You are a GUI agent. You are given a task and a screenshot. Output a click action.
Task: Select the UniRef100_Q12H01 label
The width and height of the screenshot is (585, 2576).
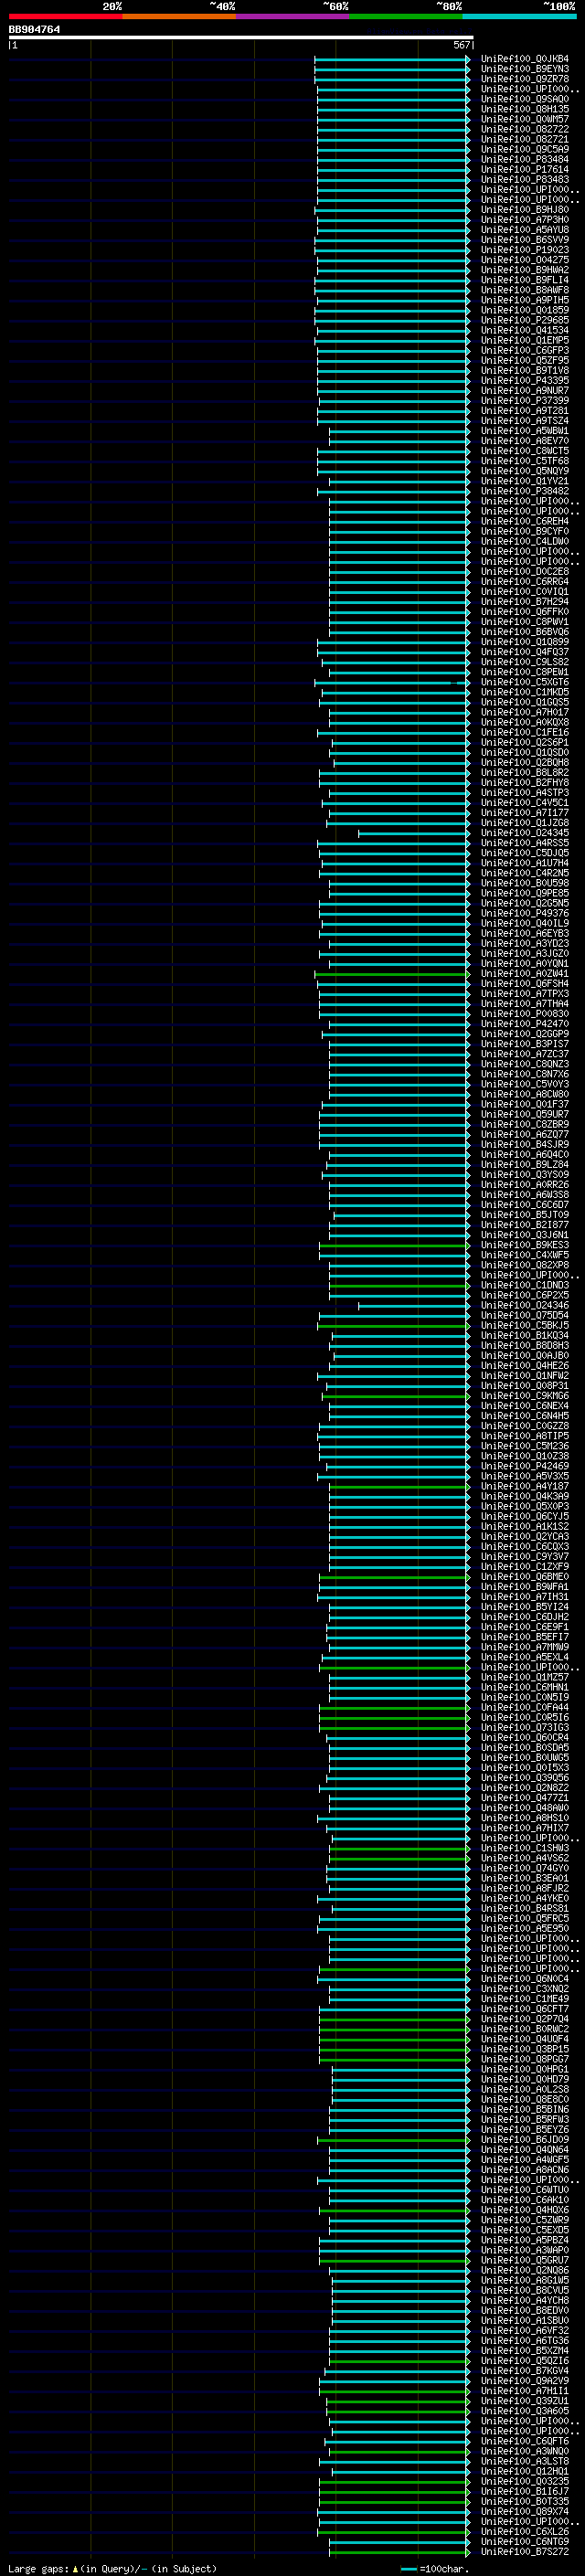coord(525,2471)
